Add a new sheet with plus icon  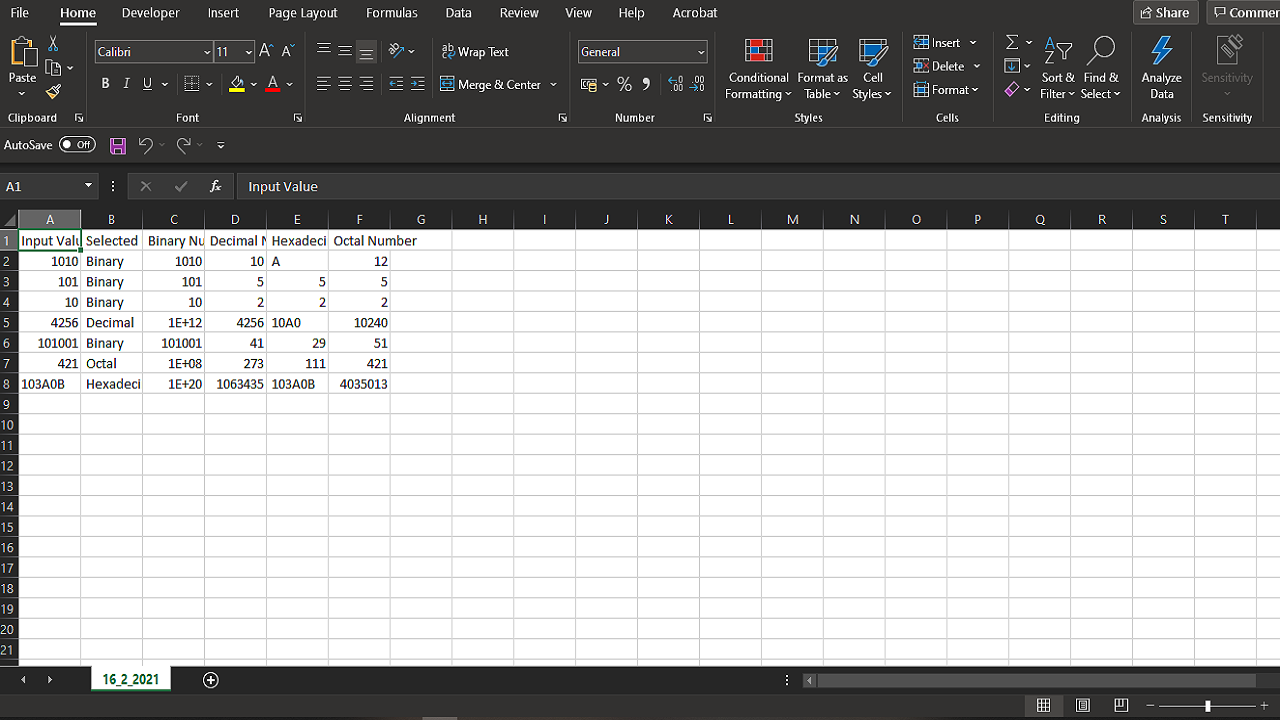point(210,680)
